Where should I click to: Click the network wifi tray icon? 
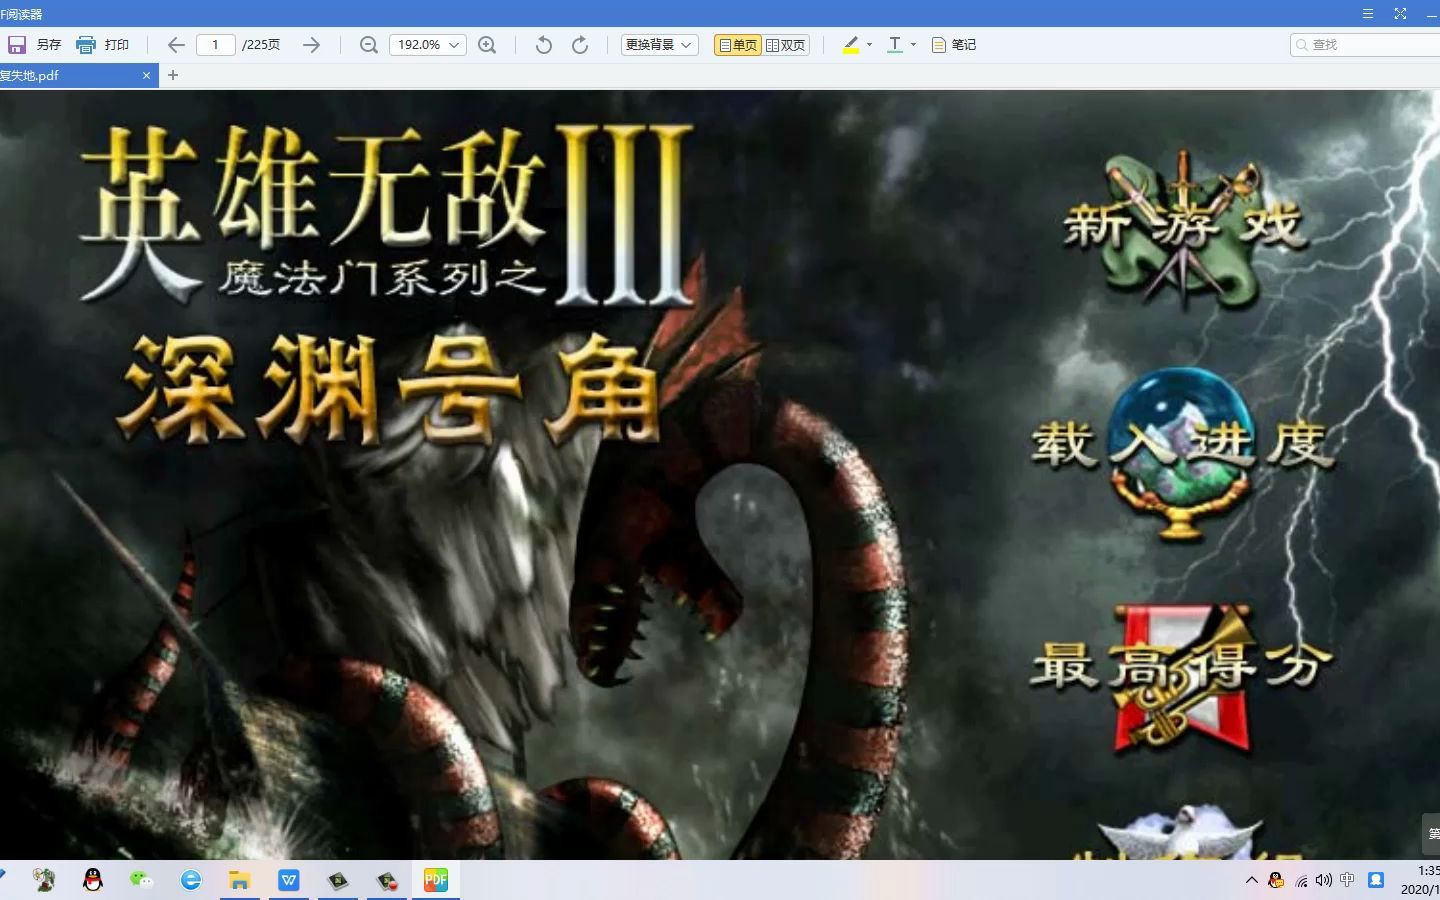pyautogui.click(x=1301, y=880)
